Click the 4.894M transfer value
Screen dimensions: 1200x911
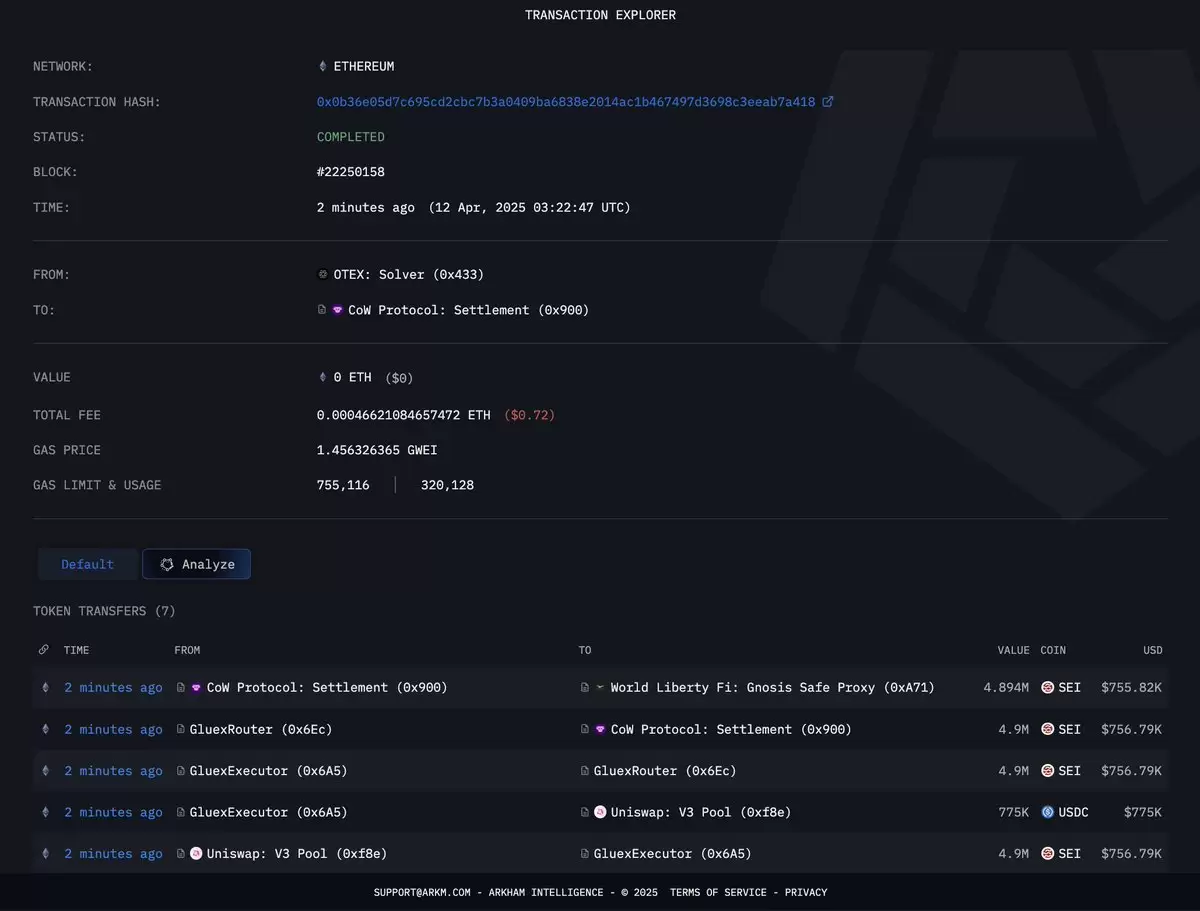click(1007, 688)
